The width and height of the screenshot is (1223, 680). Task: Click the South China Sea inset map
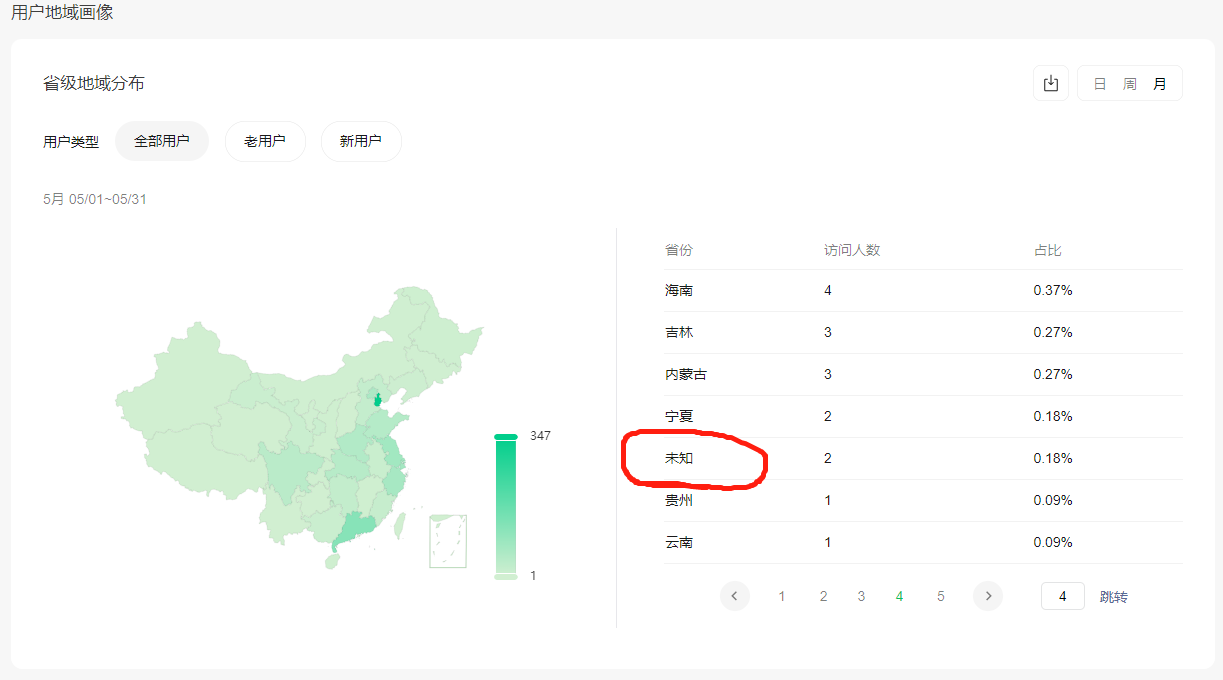(x=448, y=541)
